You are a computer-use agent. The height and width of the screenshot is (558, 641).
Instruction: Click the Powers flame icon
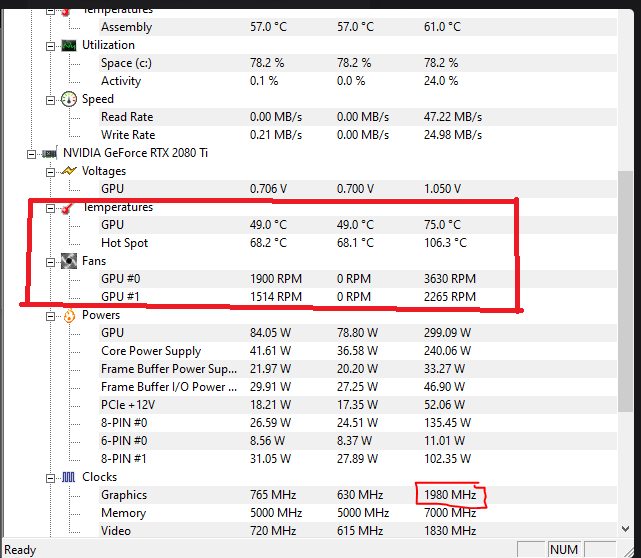pyautogui.click(x=69, y=315)
